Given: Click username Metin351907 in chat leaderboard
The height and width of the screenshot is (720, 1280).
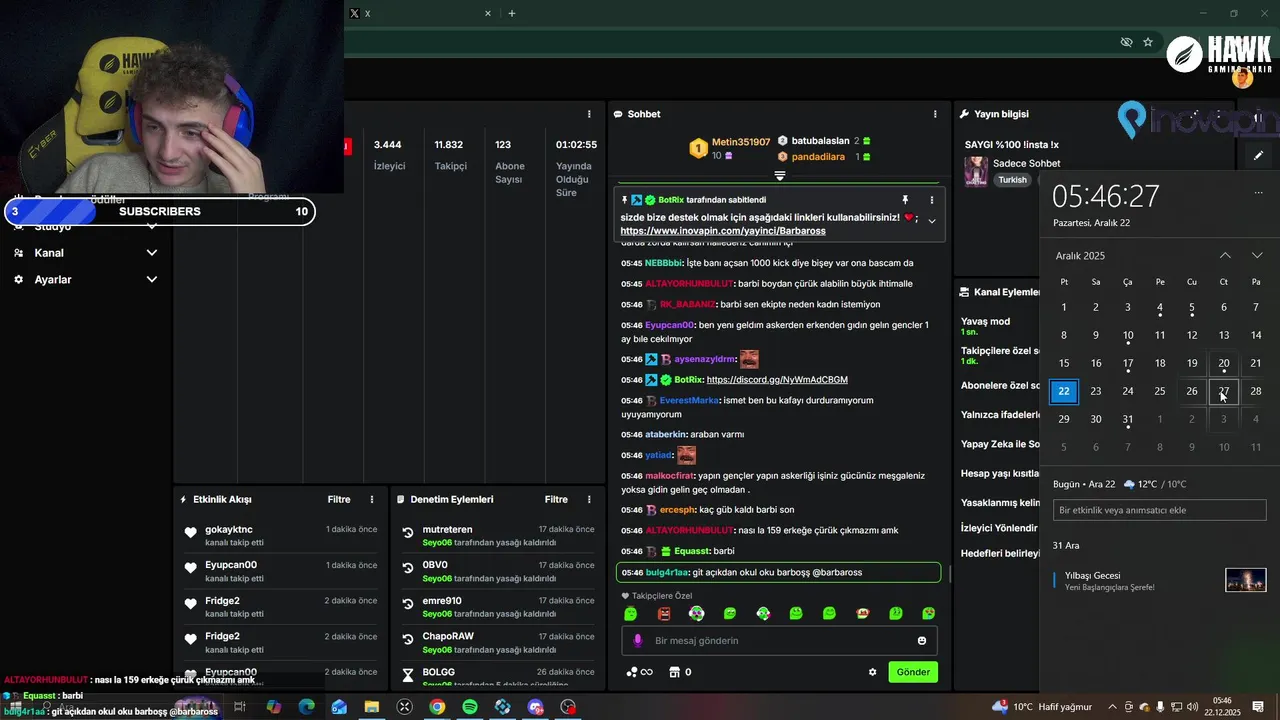Looking at the screenshot, I should tap(741, 142).
